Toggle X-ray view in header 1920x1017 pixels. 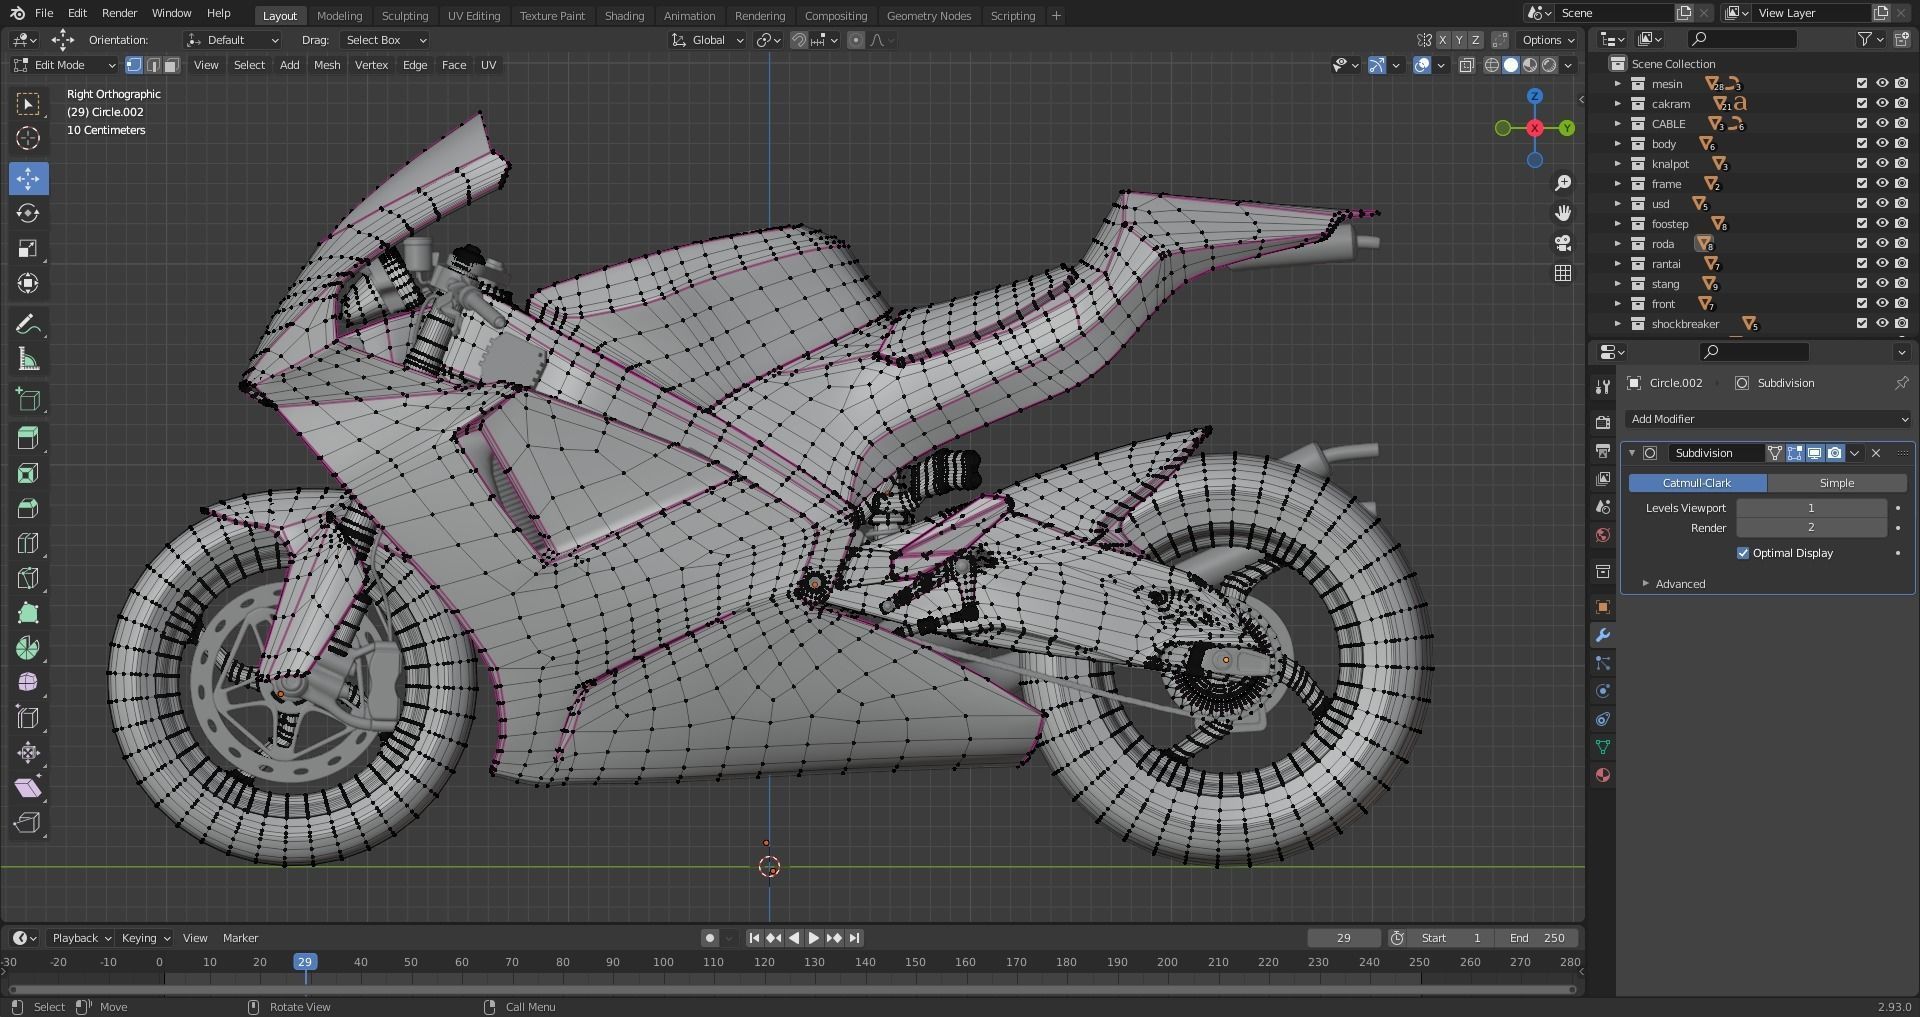coord(1467,65)
